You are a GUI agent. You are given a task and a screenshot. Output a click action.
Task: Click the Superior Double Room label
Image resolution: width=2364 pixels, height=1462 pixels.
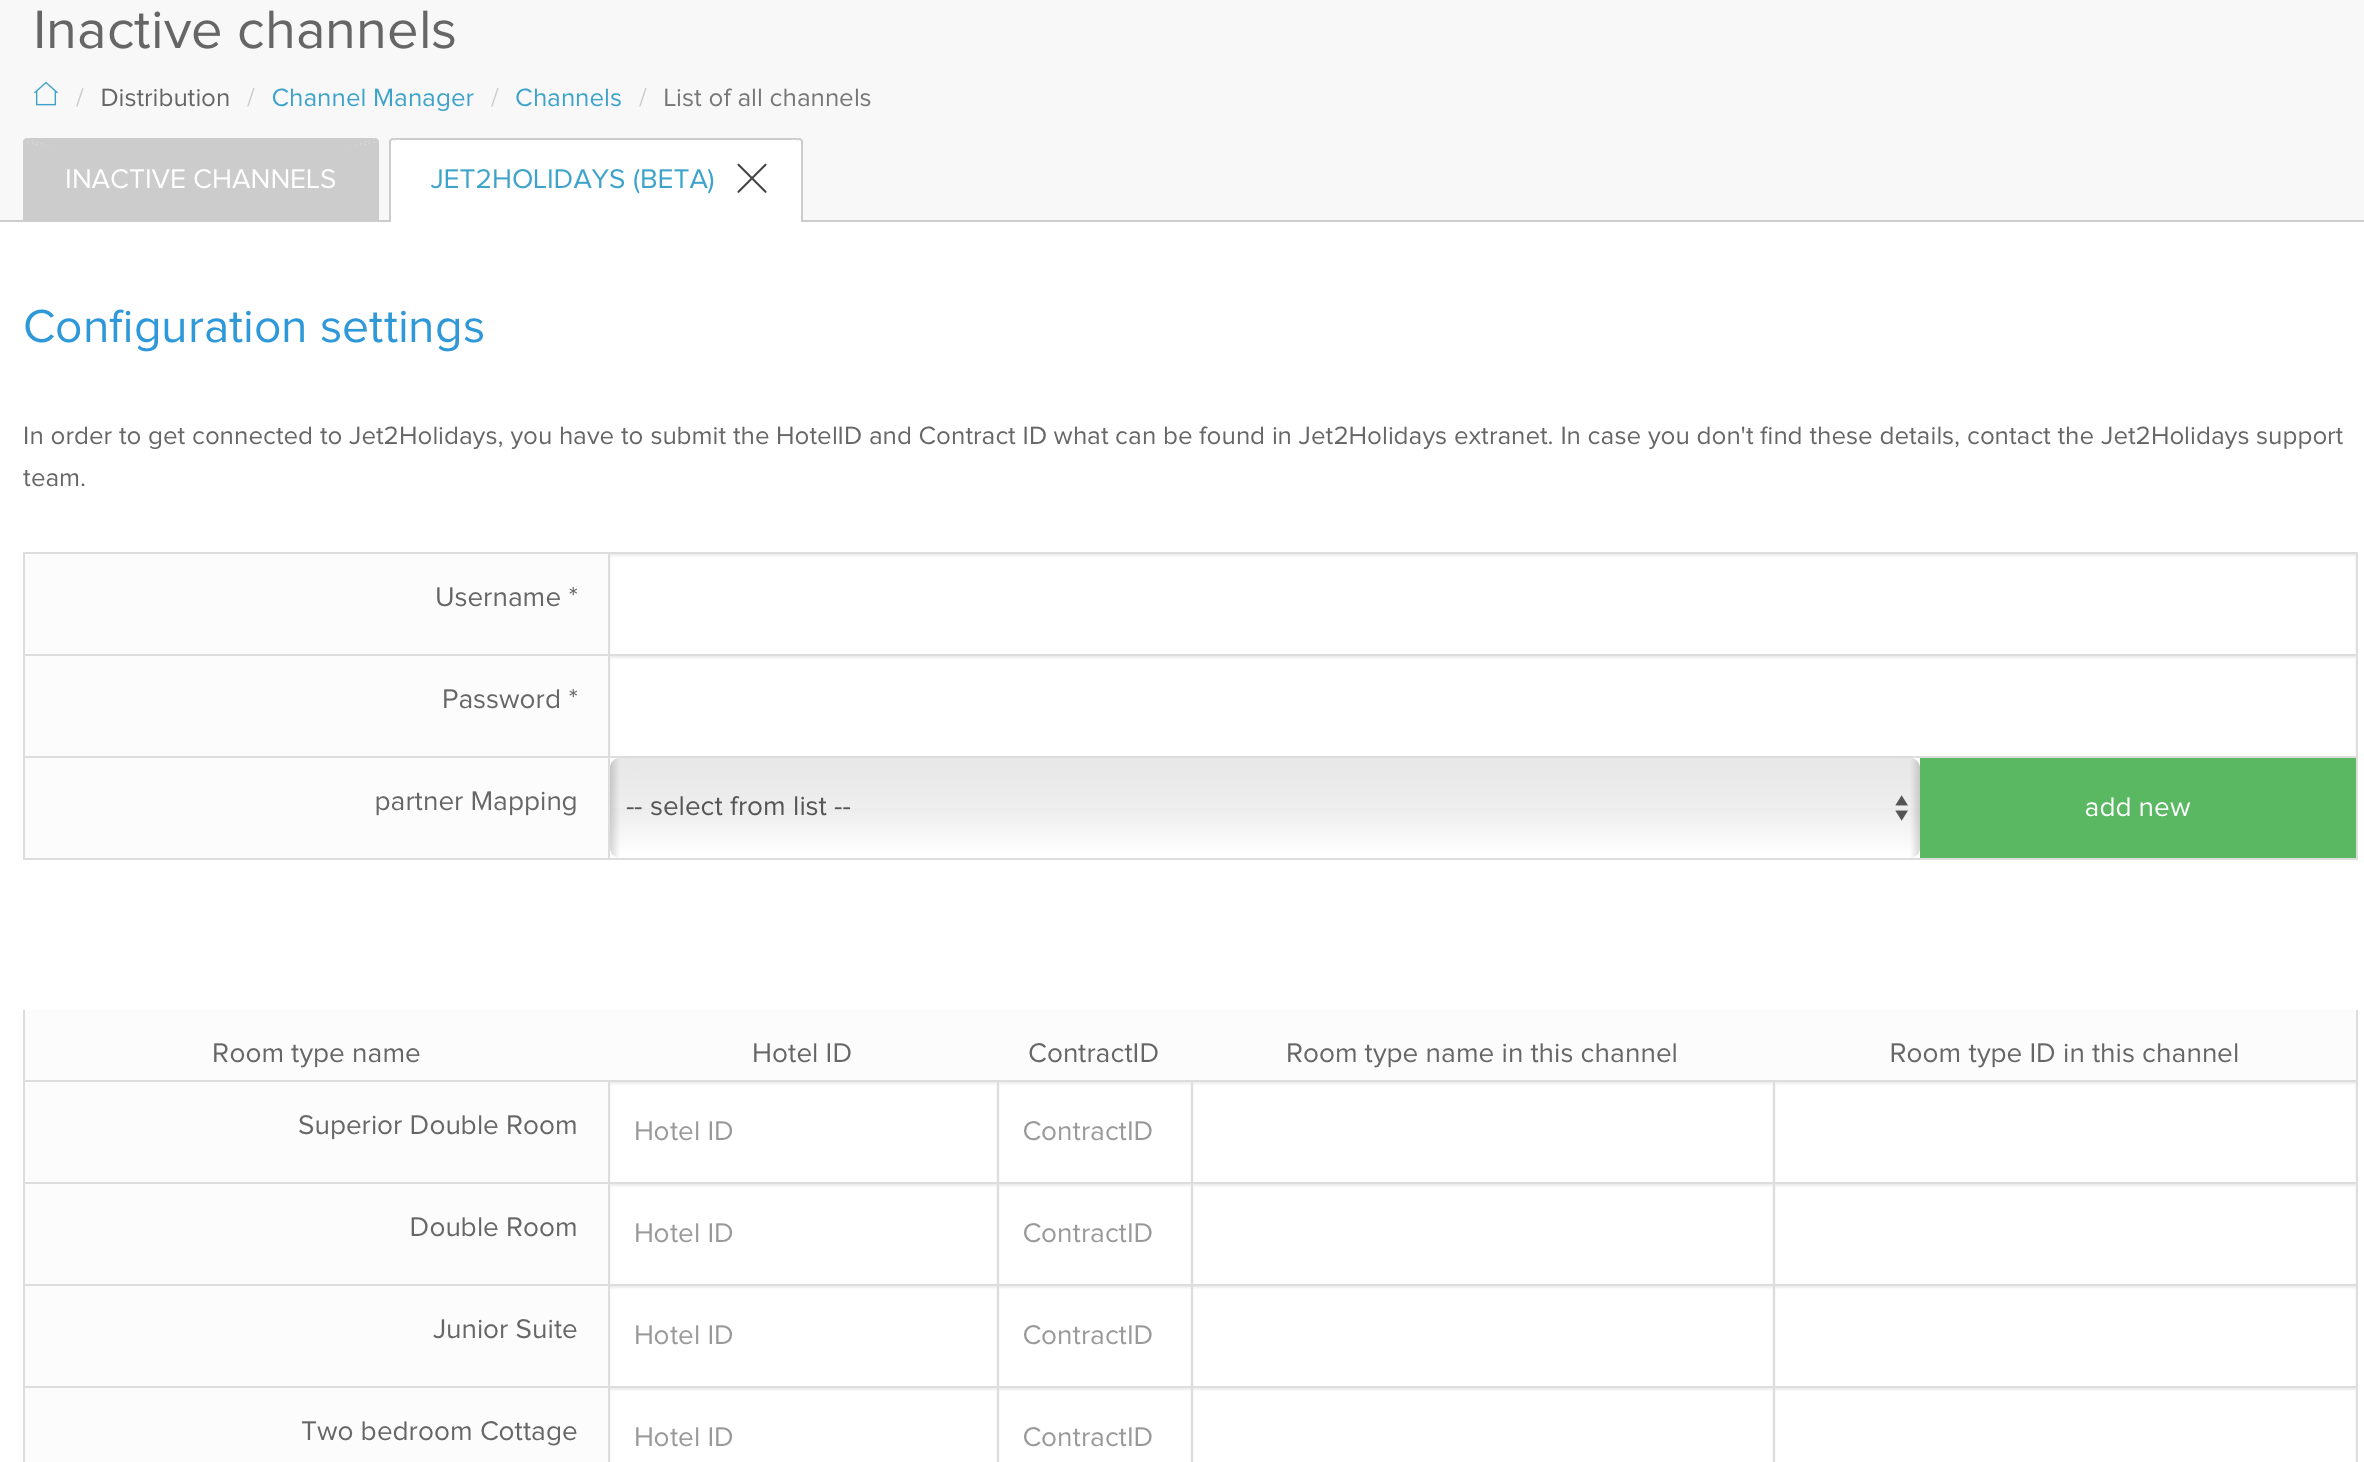[437, 1125]
